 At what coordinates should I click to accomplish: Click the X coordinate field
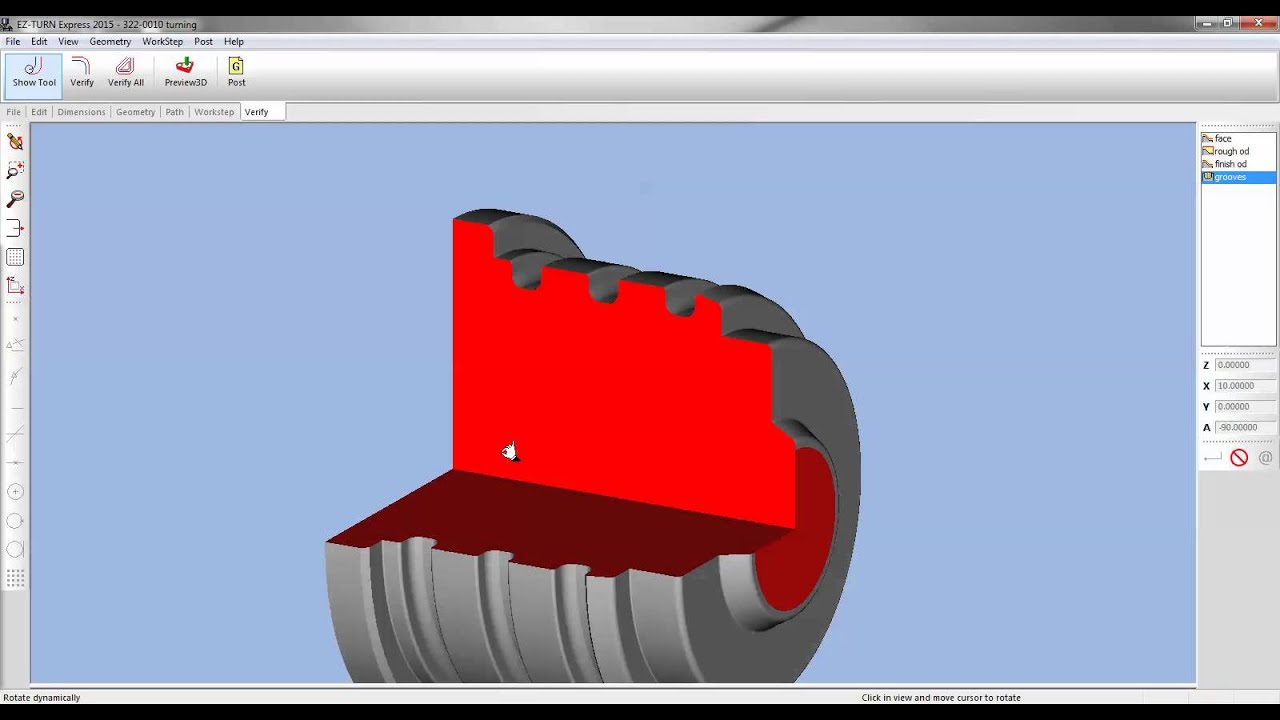click(1245, 386)
